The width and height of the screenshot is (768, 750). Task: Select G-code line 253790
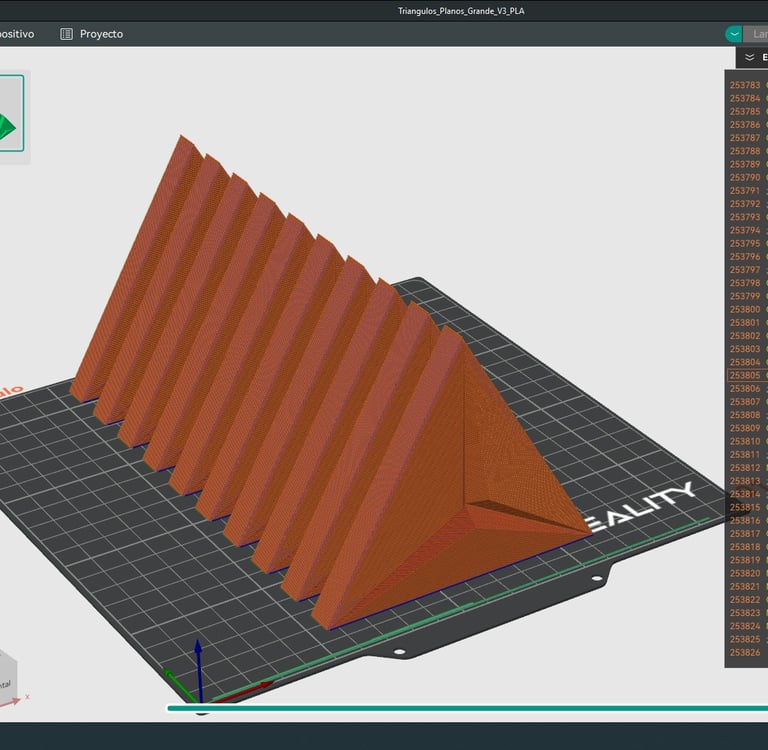745,177
